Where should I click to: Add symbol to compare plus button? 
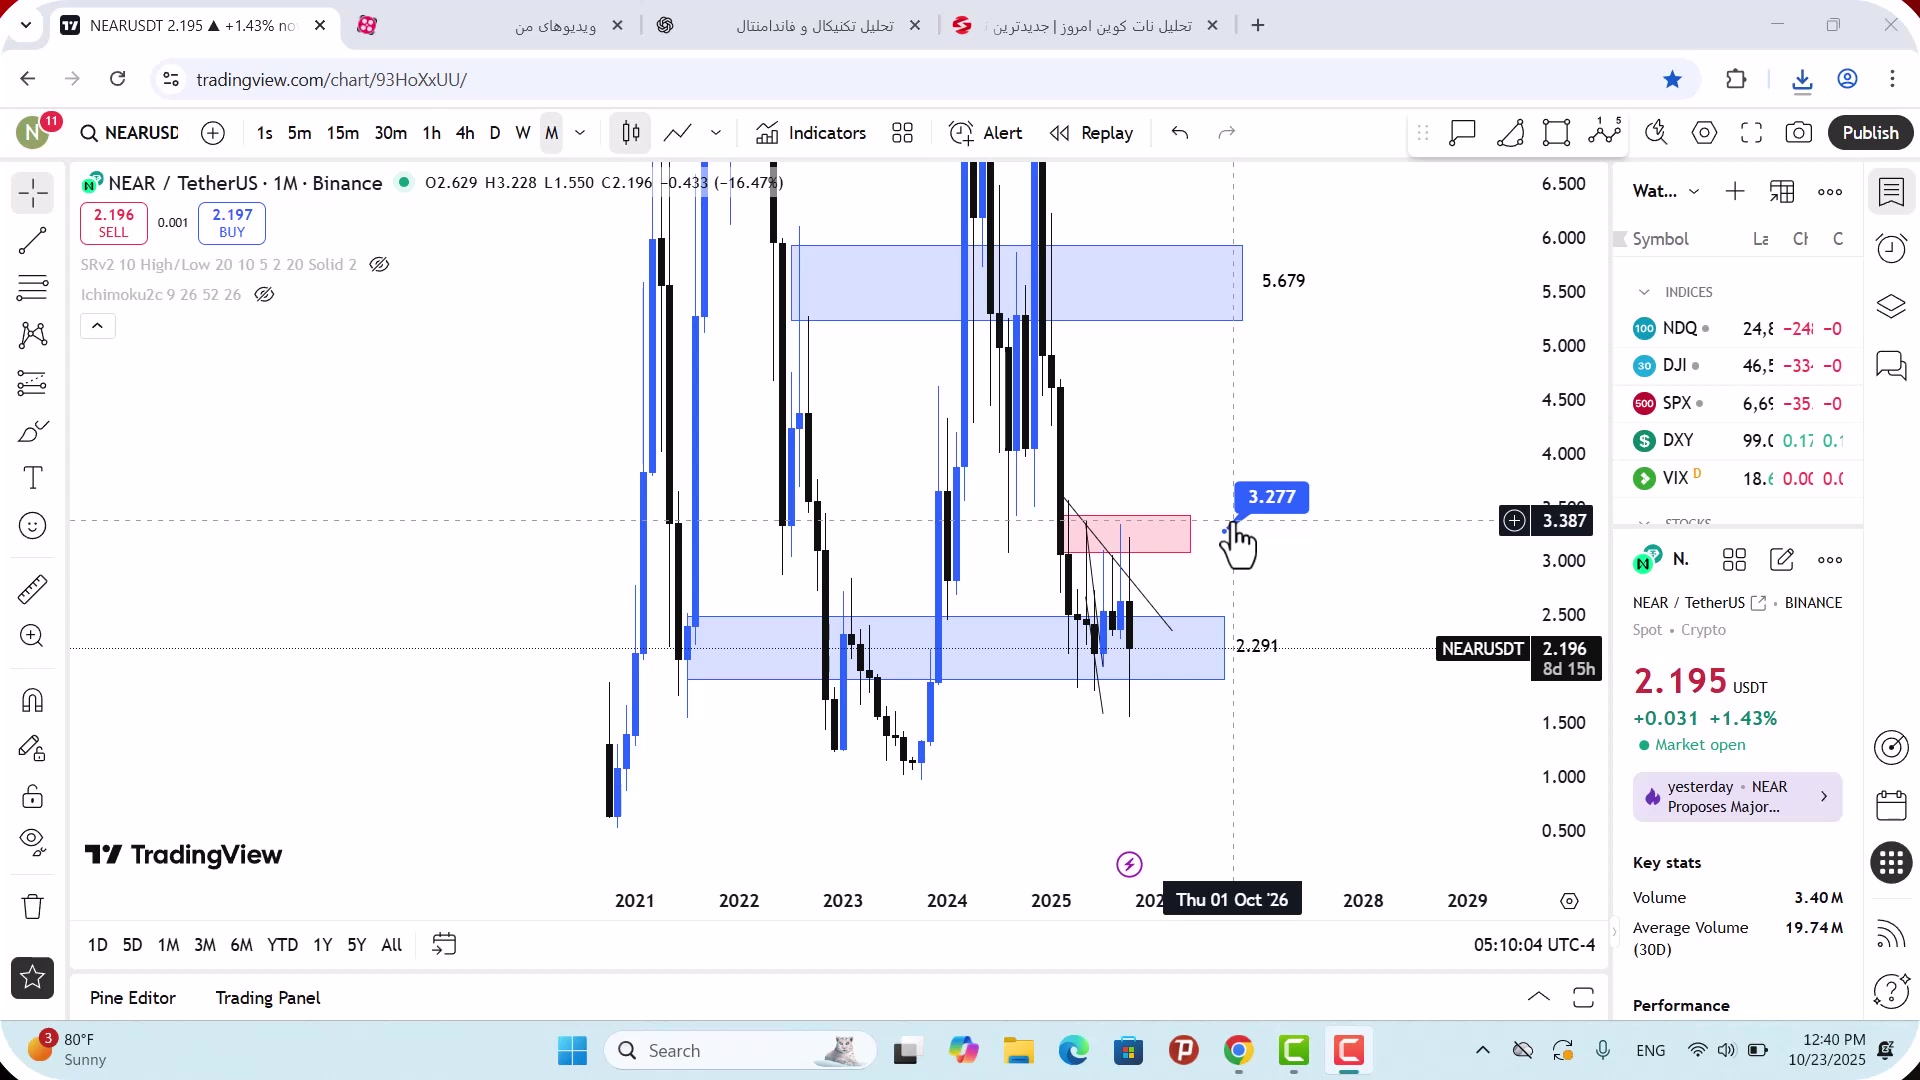click(x=213, y=133)
